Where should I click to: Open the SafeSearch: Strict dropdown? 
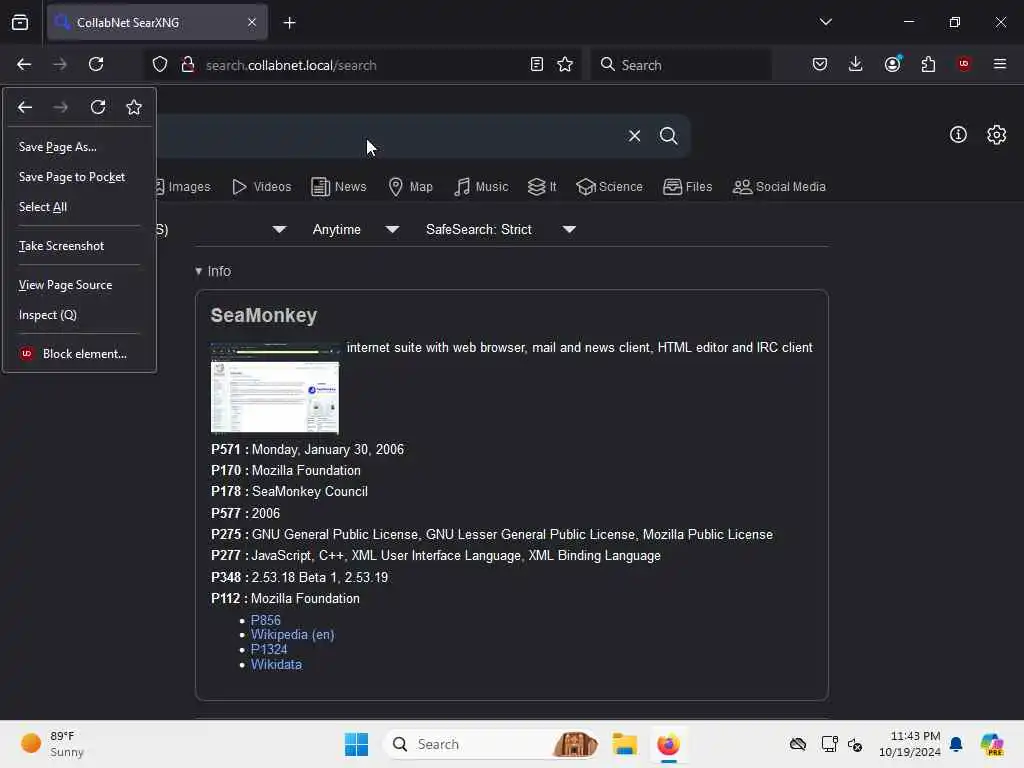500,230
